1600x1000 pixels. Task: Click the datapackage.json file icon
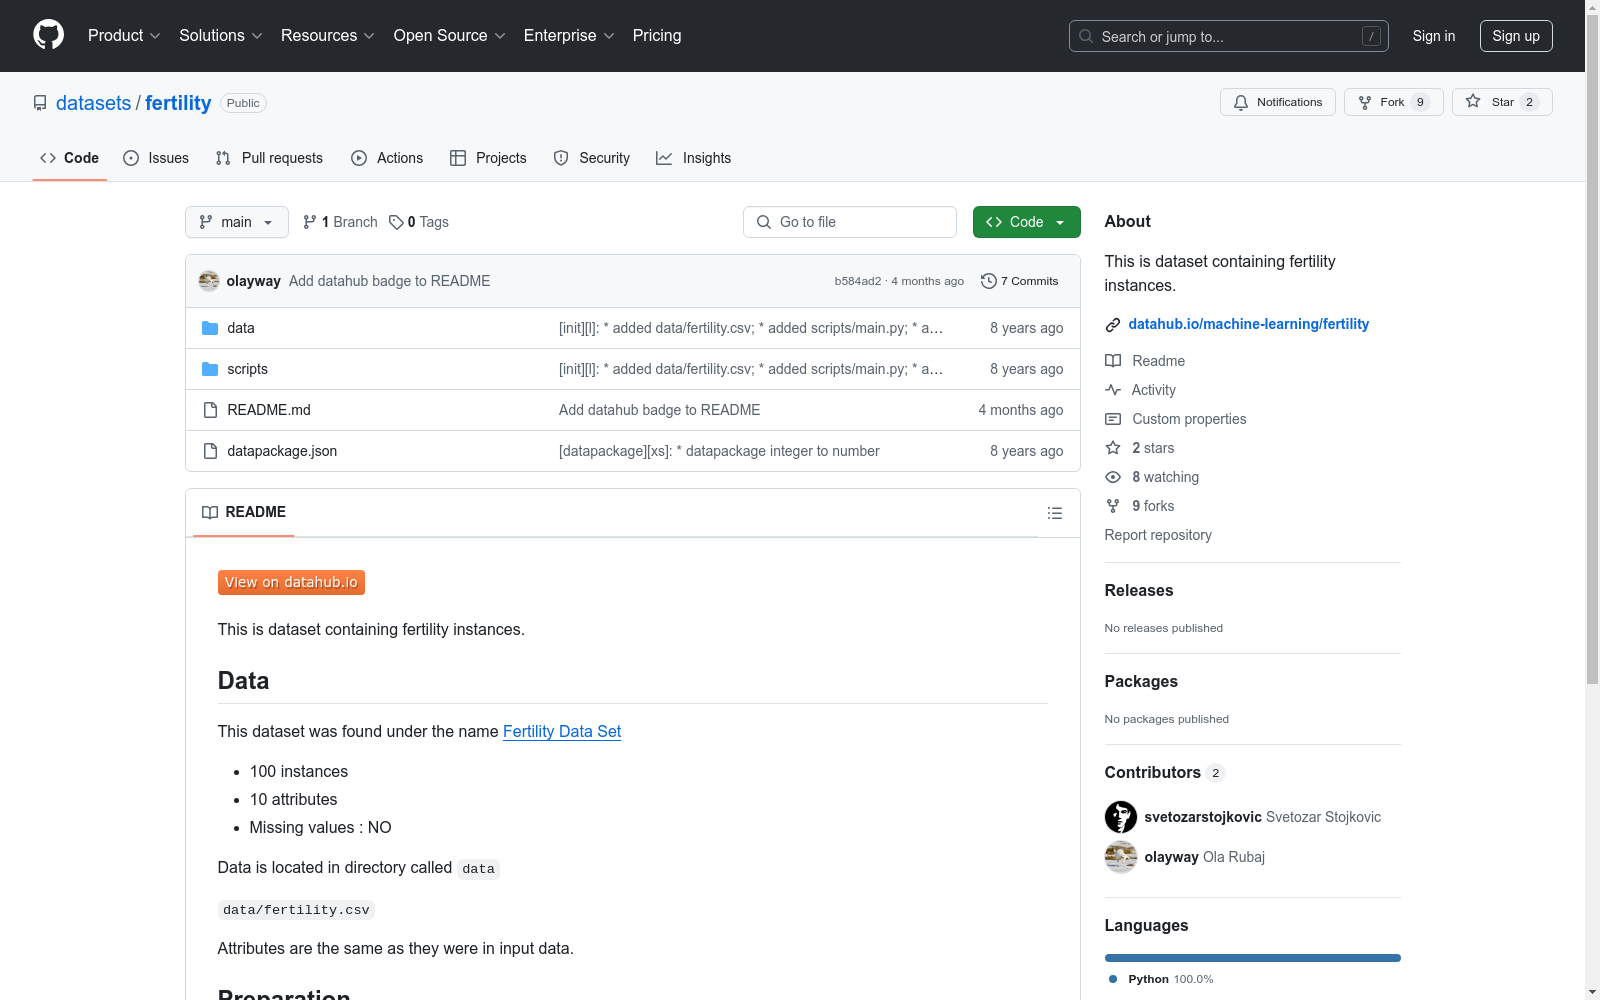pos(210,451)
